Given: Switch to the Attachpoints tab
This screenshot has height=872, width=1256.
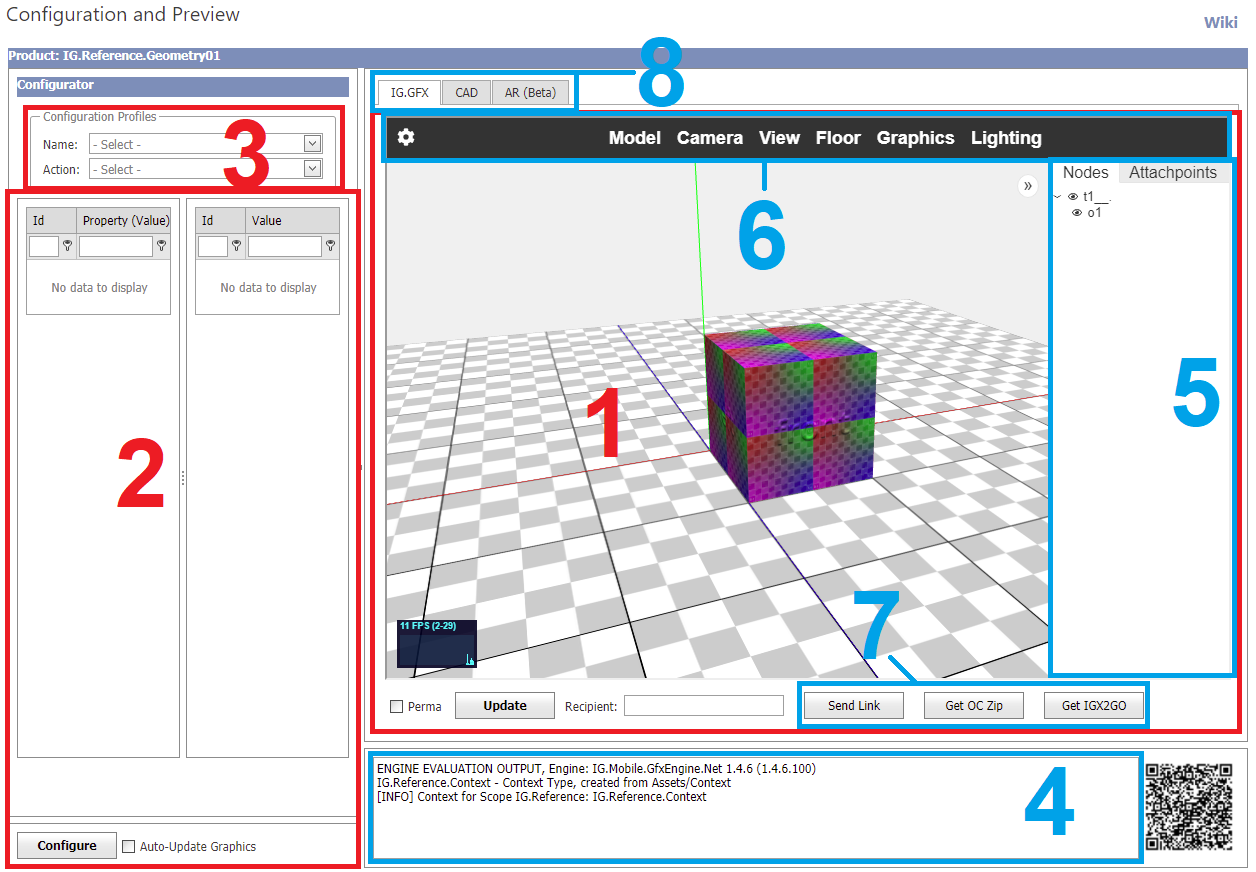Looking at the screenshot, I should pos(1172,173).
